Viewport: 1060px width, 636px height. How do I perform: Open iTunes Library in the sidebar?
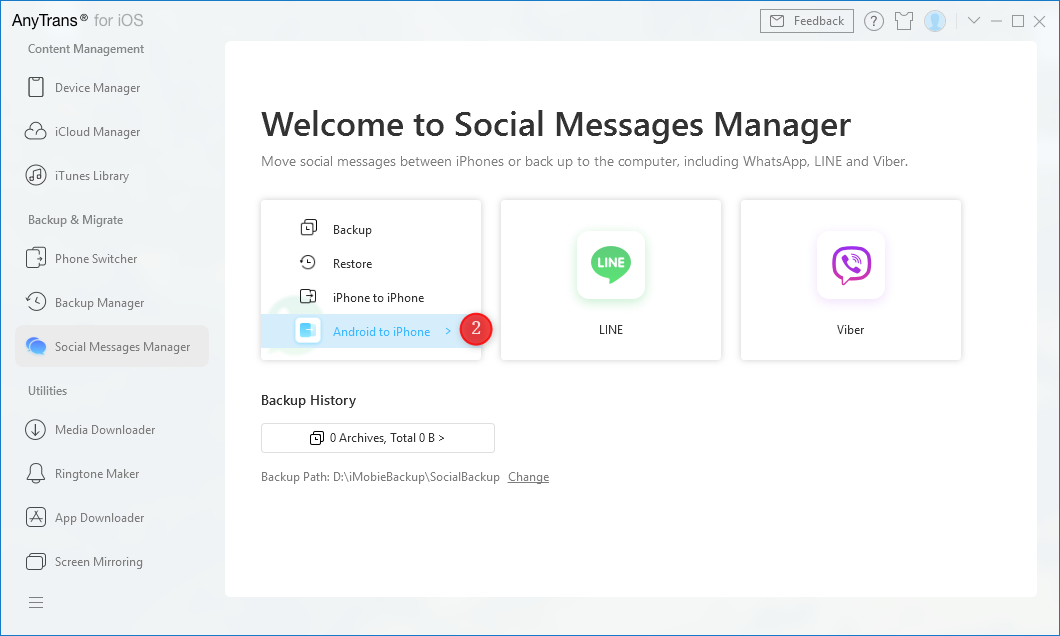(112, 175)
